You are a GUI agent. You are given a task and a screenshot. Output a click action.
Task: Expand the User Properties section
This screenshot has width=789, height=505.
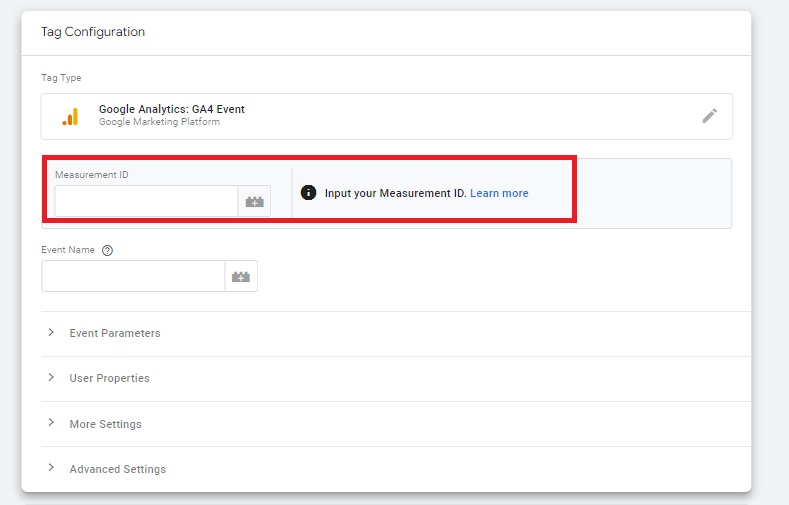[109, 378]
